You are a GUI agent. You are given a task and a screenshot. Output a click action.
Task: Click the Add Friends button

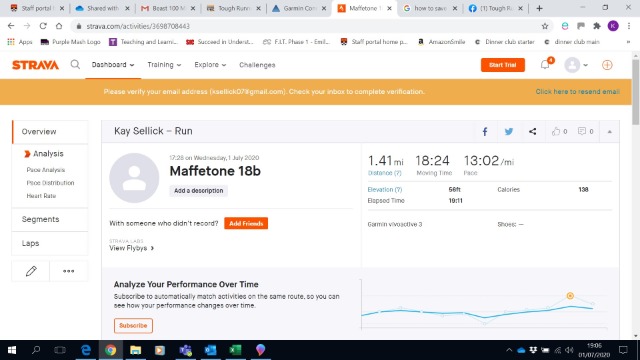(x=246, y=223)
